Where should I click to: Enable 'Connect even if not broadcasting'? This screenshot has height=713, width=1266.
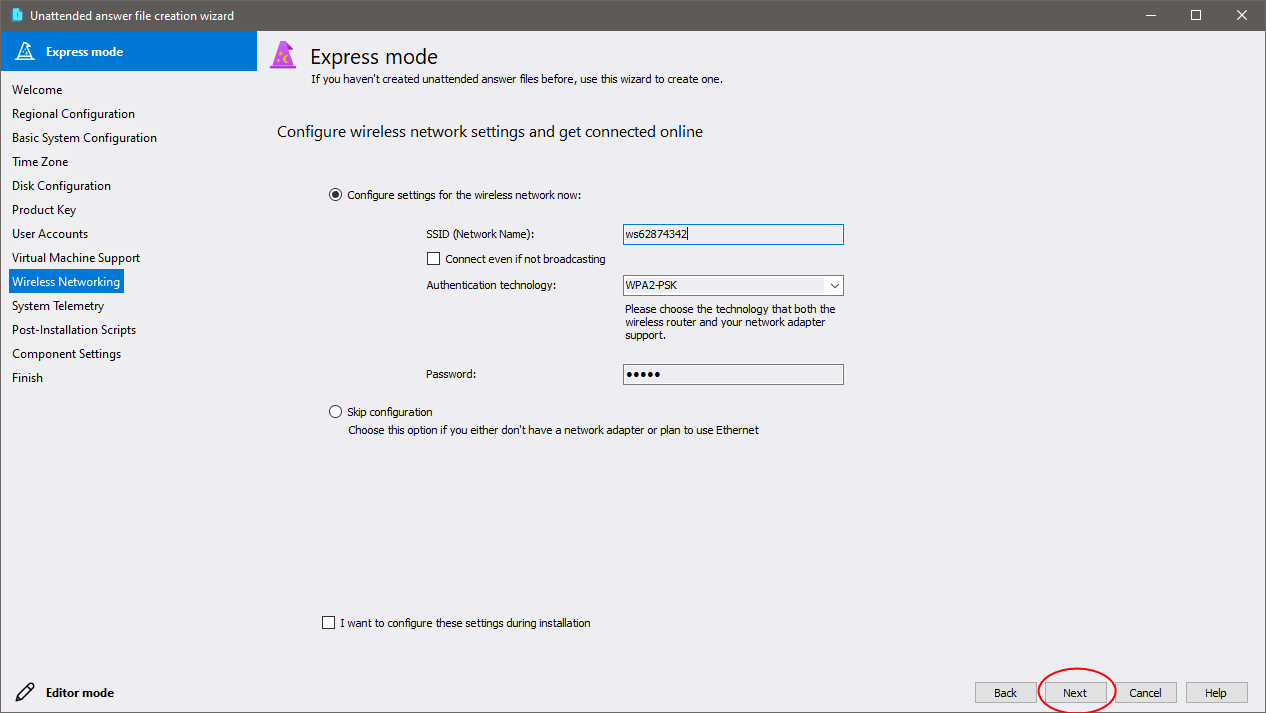pyautogui.click(x=433, y=259)
